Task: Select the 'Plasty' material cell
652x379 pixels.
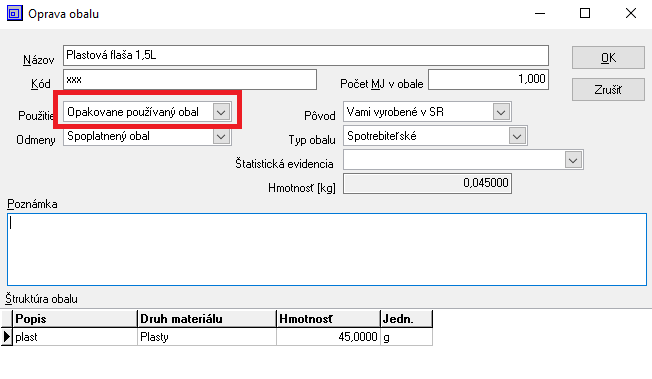Action: click(207, 337)
